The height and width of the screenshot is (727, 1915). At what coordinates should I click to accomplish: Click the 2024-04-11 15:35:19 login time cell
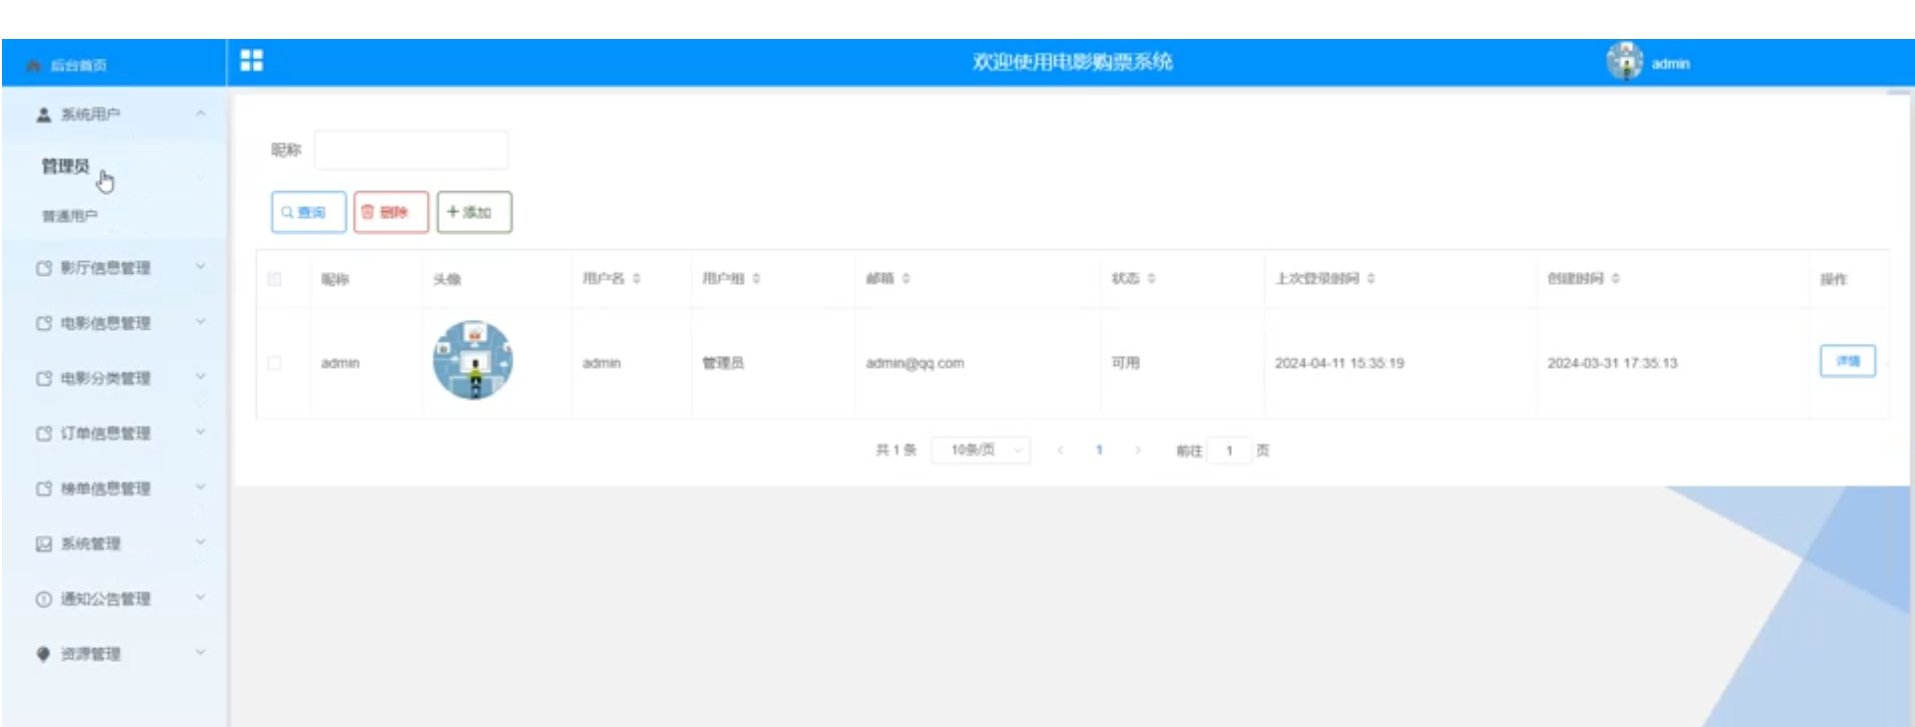tap(1339, 363)
